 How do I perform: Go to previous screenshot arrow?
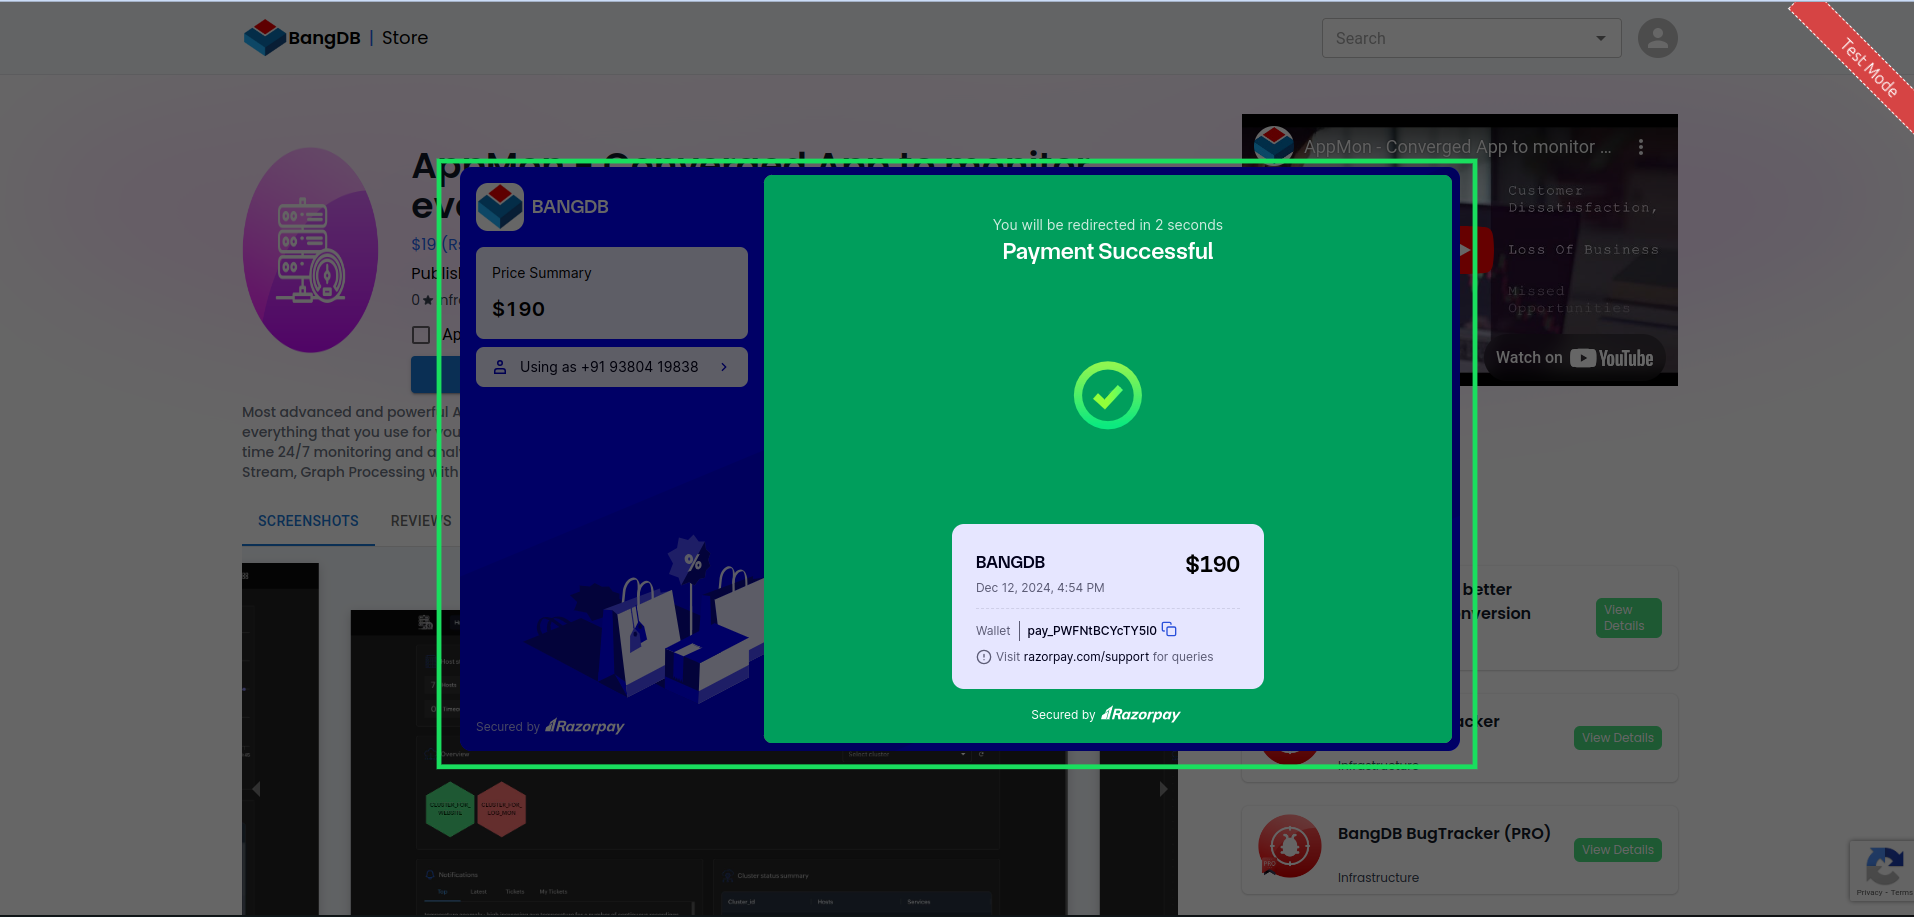[x=256, y=789]
